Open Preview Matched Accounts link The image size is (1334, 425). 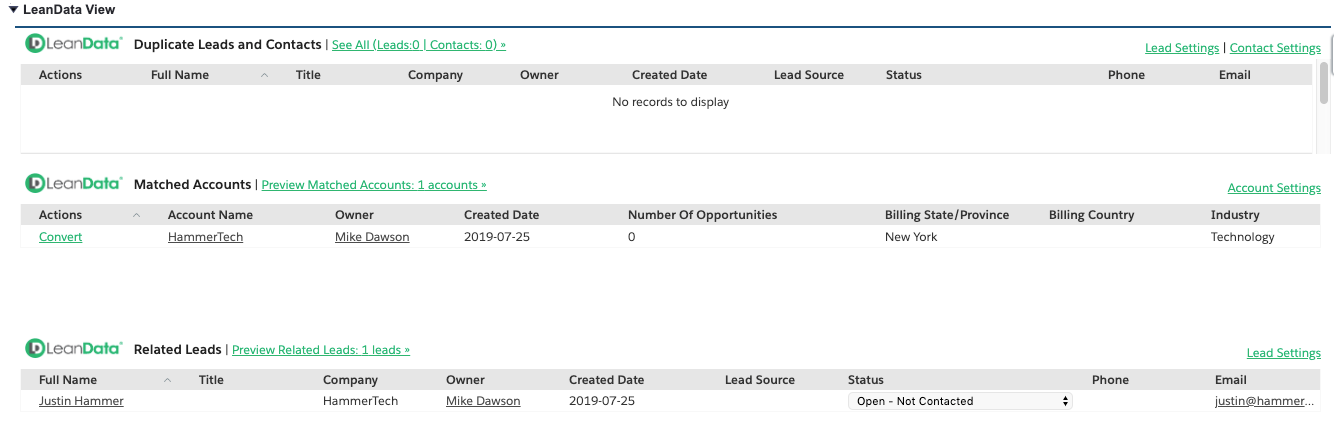(x=374, y=185)
